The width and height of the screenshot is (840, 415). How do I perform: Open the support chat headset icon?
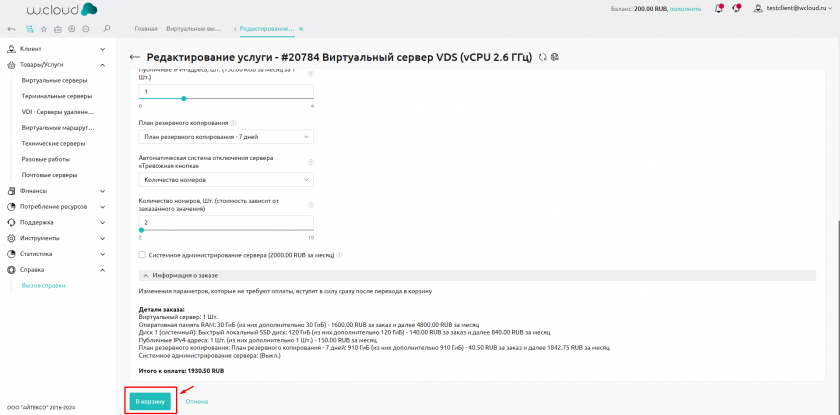coord(737,9)
